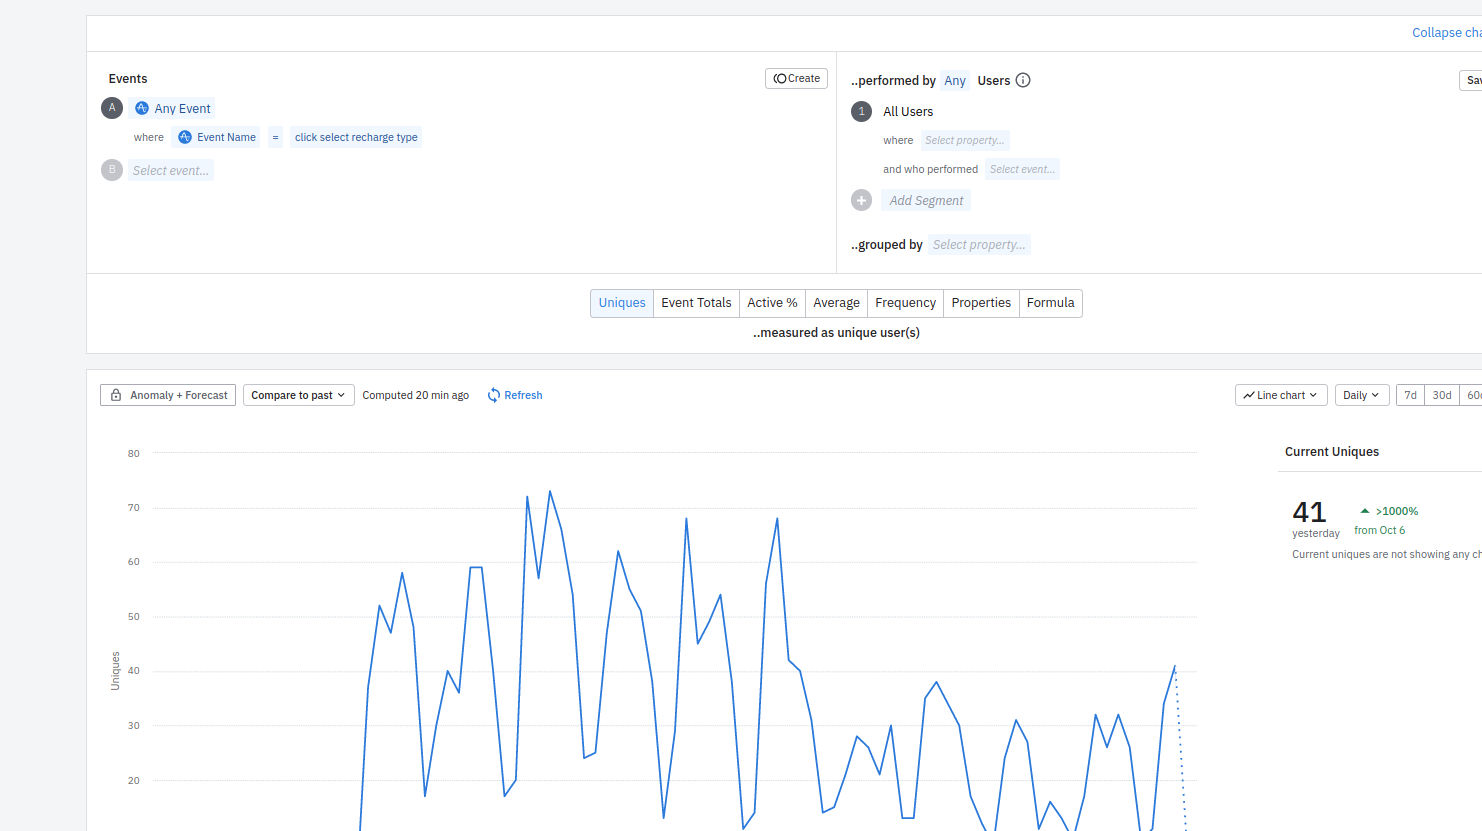
Task: Click the 41 current uniques value
Action: (x=1309, y=512)
